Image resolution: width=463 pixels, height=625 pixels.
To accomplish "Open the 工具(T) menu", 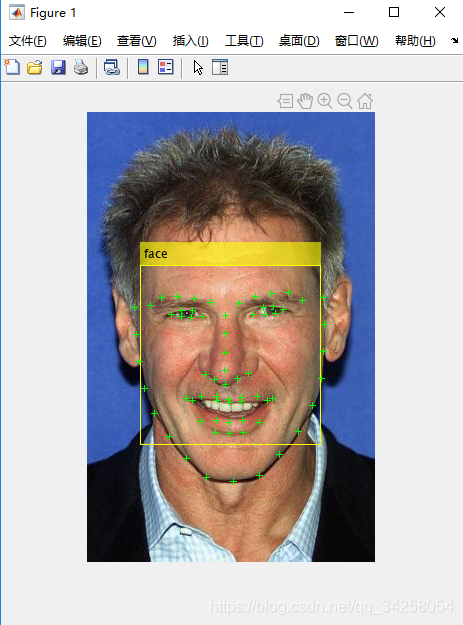I will point(244,41).
